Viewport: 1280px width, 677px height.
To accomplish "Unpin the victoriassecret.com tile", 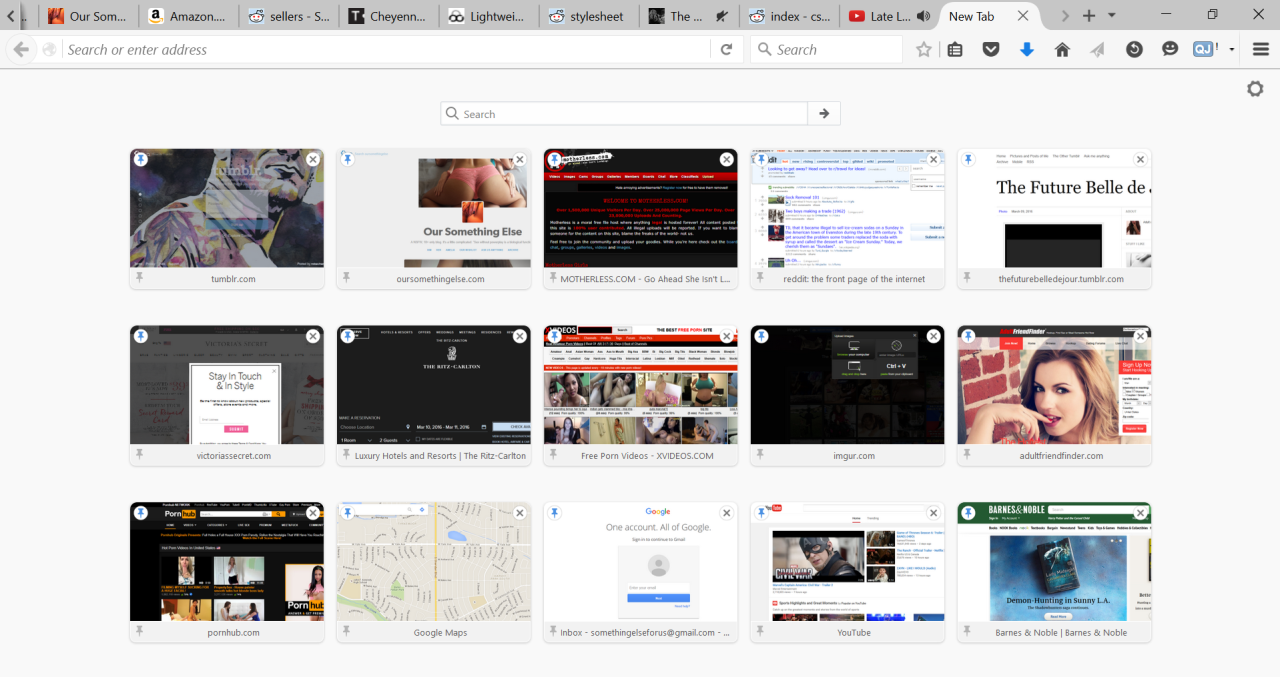I will (141, 336).
